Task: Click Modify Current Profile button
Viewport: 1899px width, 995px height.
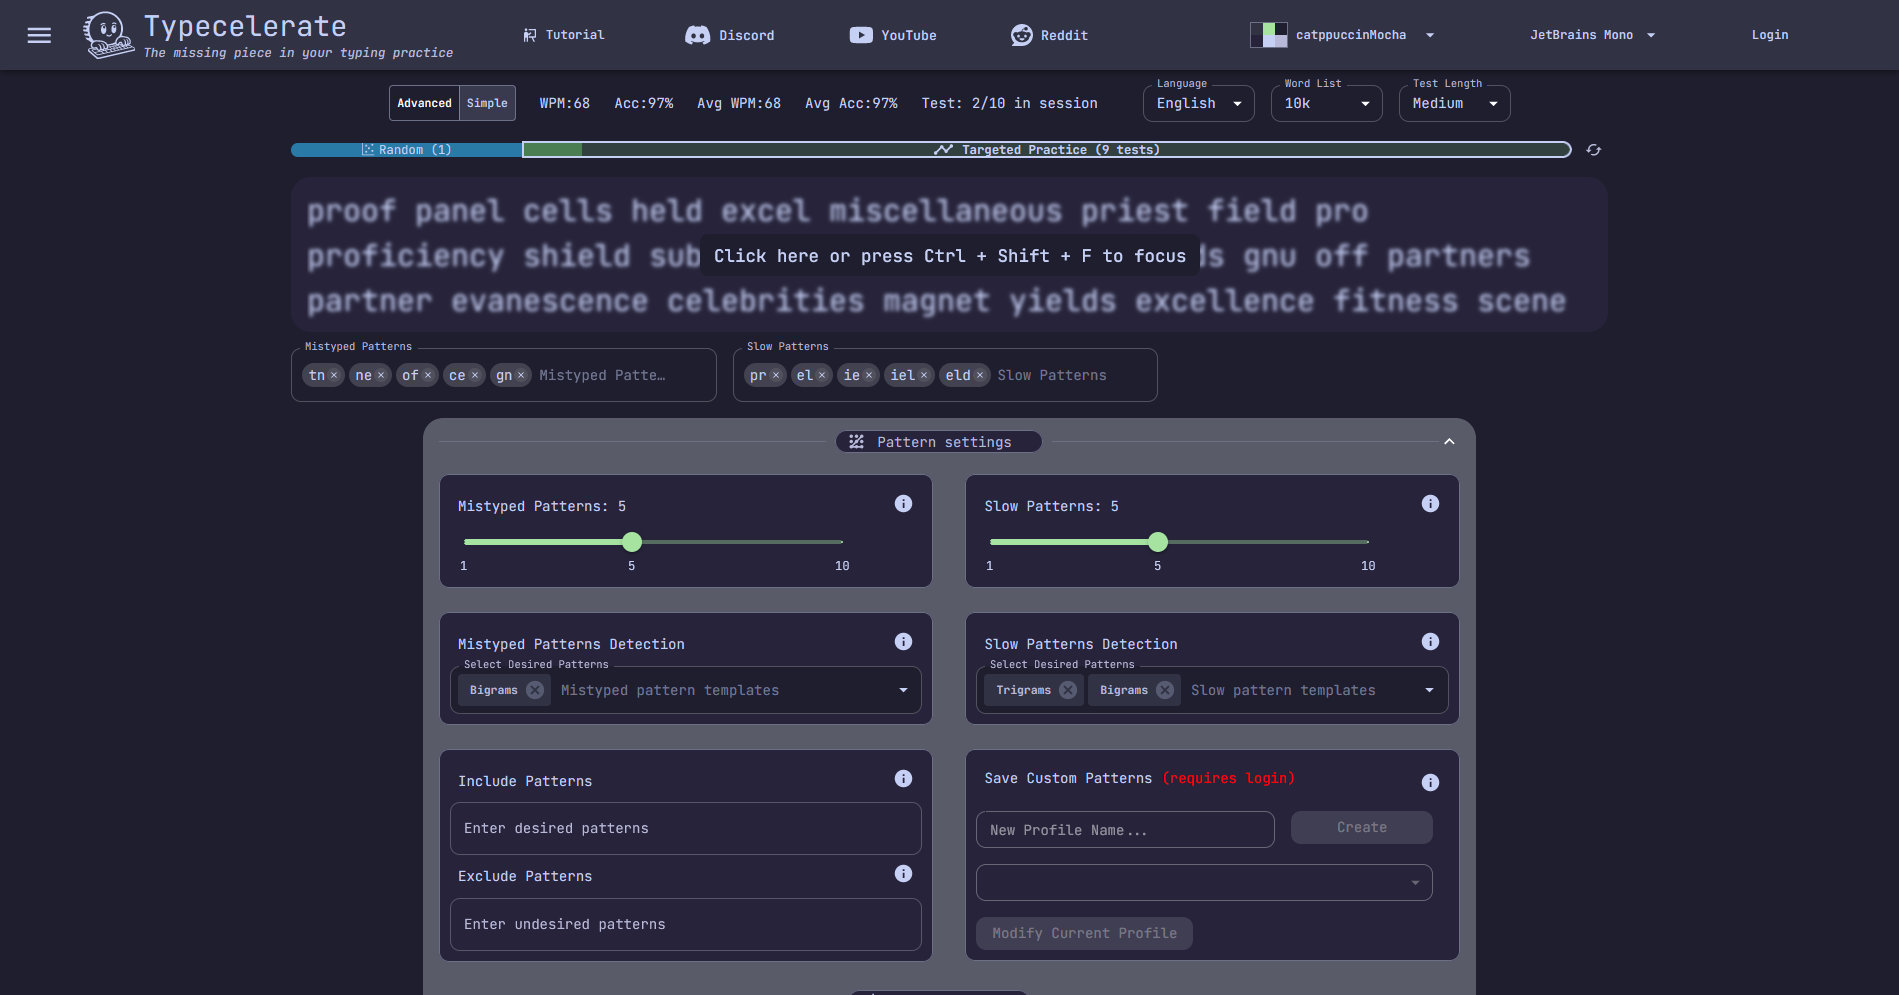Action: tap(1084, 933)
